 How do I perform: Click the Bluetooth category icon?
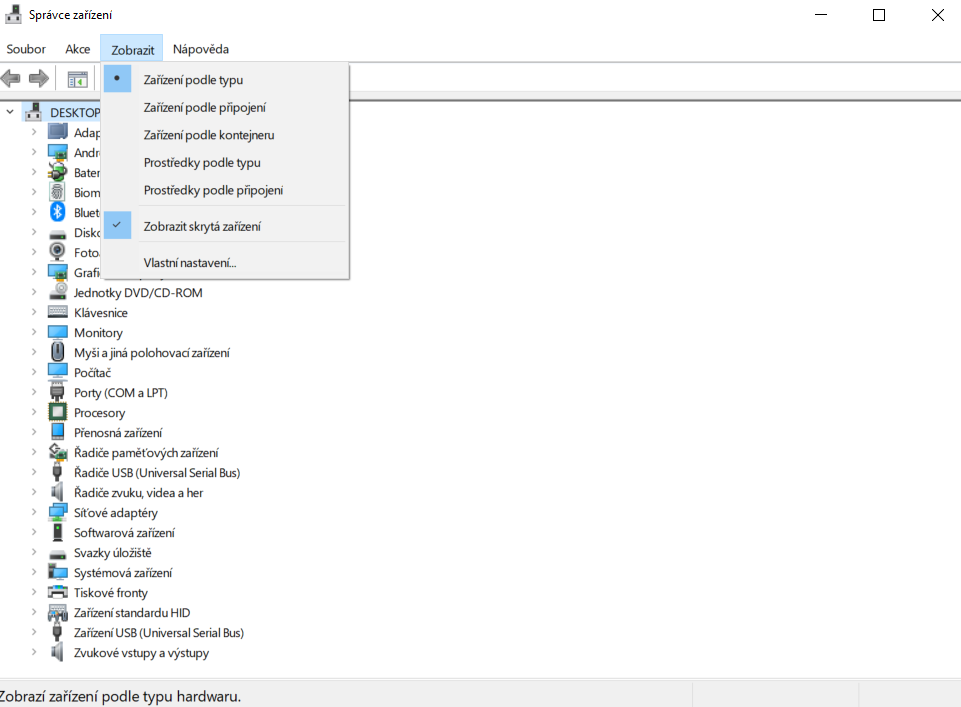(x=58, y=212)
